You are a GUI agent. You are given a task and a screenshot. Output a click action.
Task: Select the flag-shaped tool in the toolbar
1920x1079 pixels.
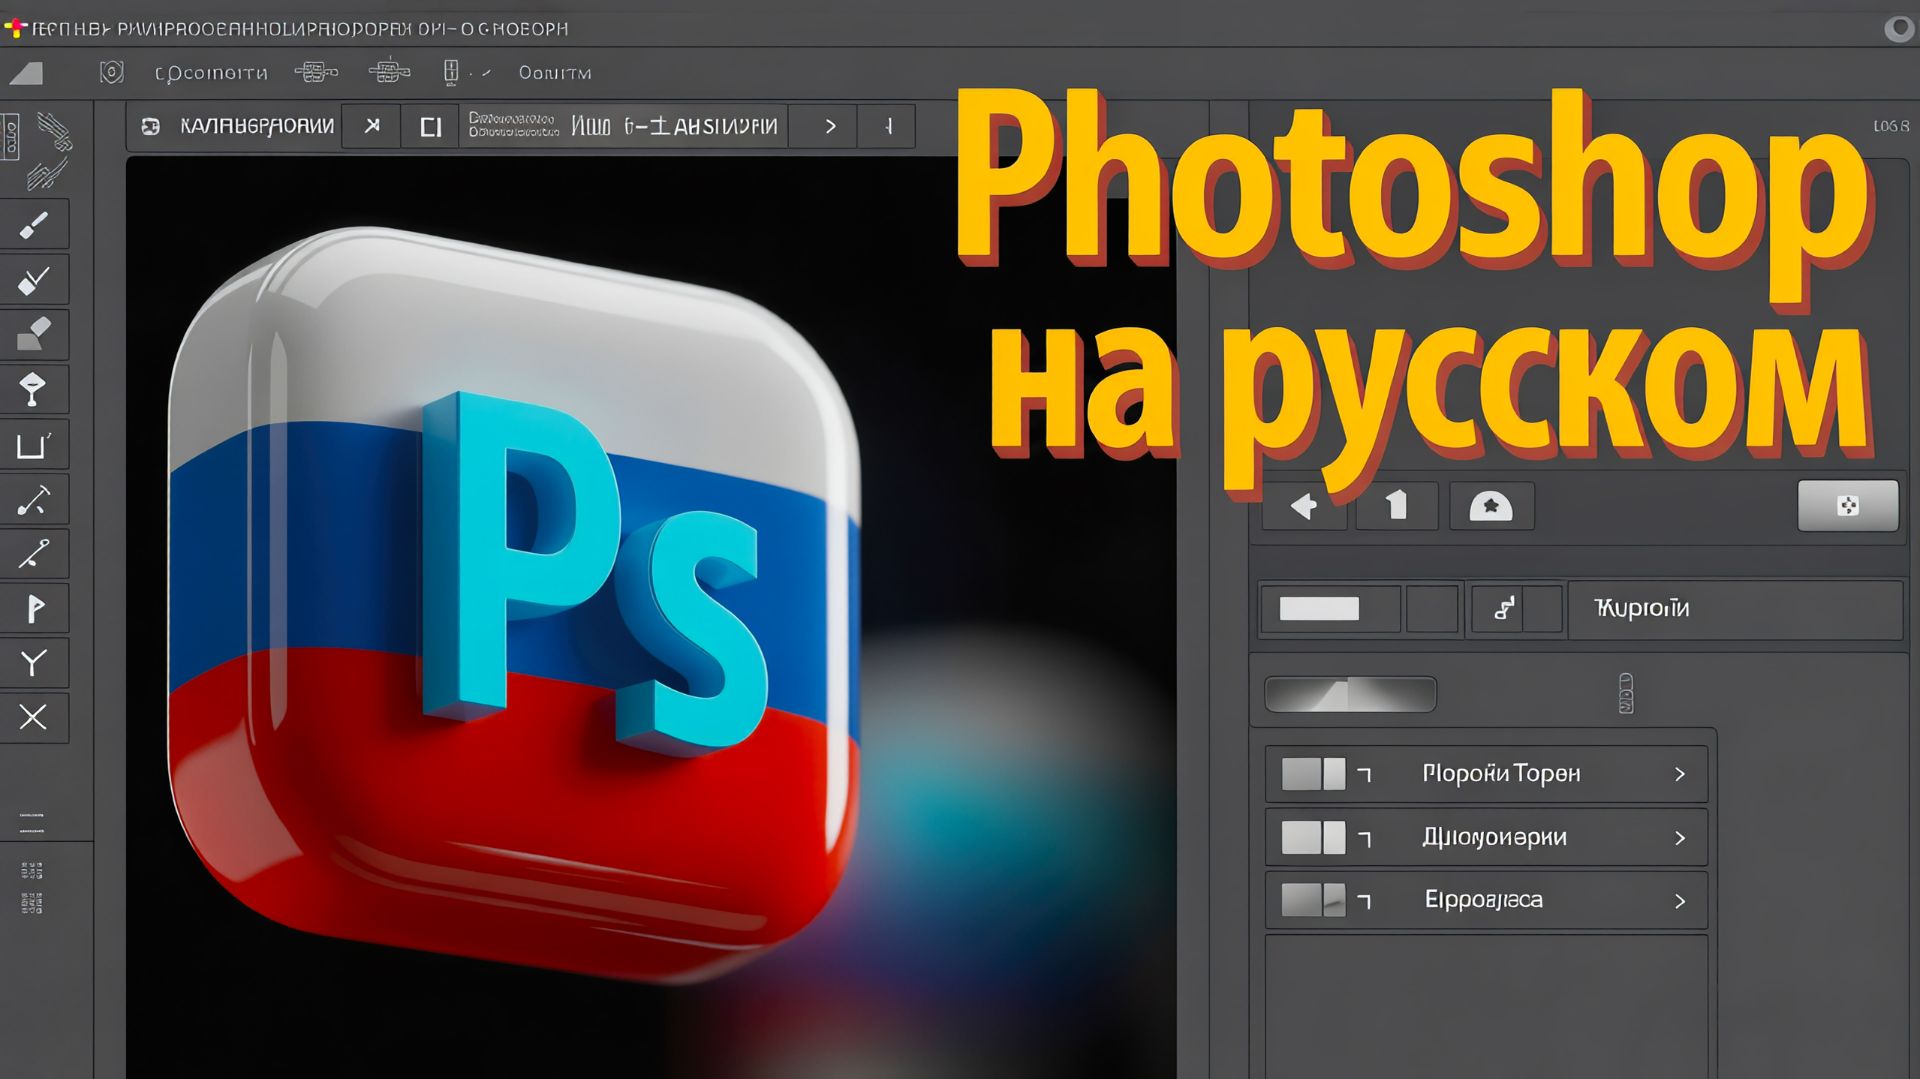tap(35, 608)
